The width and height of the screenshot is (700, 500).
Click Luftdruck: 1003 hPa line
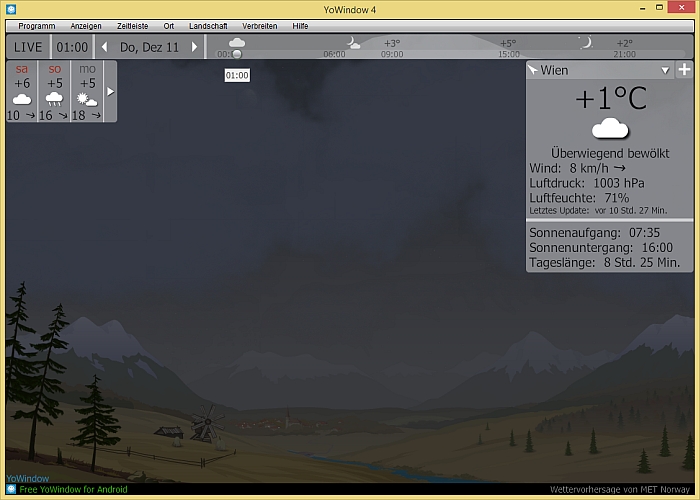click(x=587, y=183)
